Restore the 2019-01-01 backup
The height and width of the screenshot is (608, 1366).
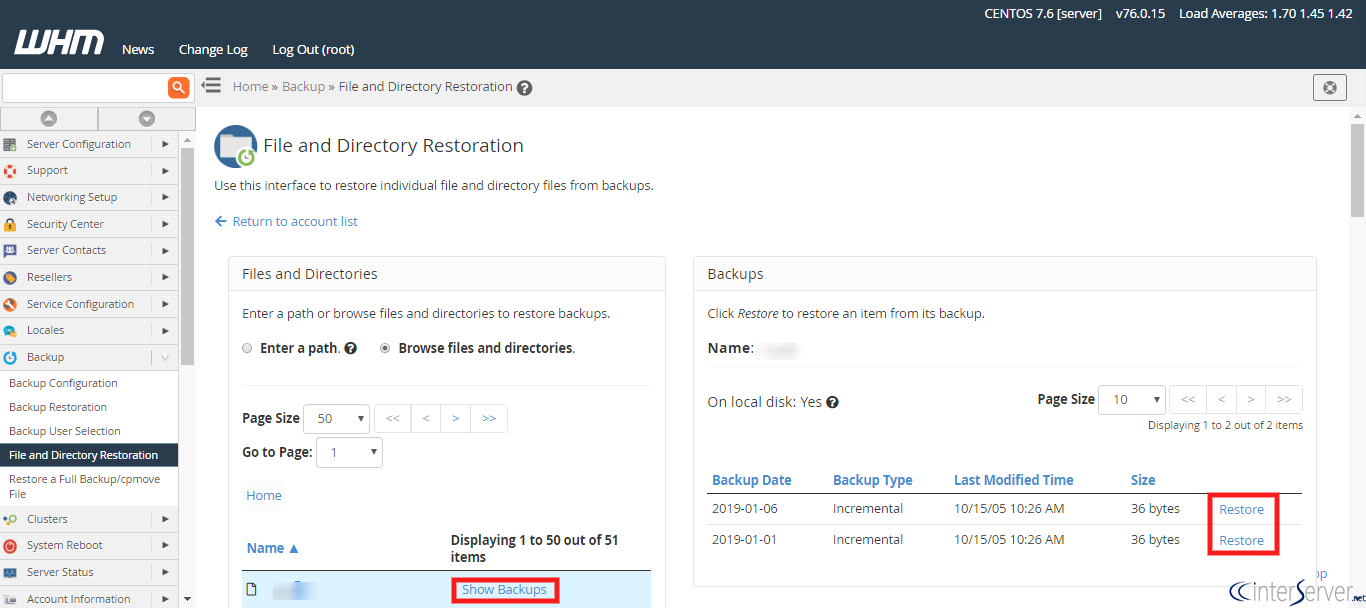[x=1241, y=541]
